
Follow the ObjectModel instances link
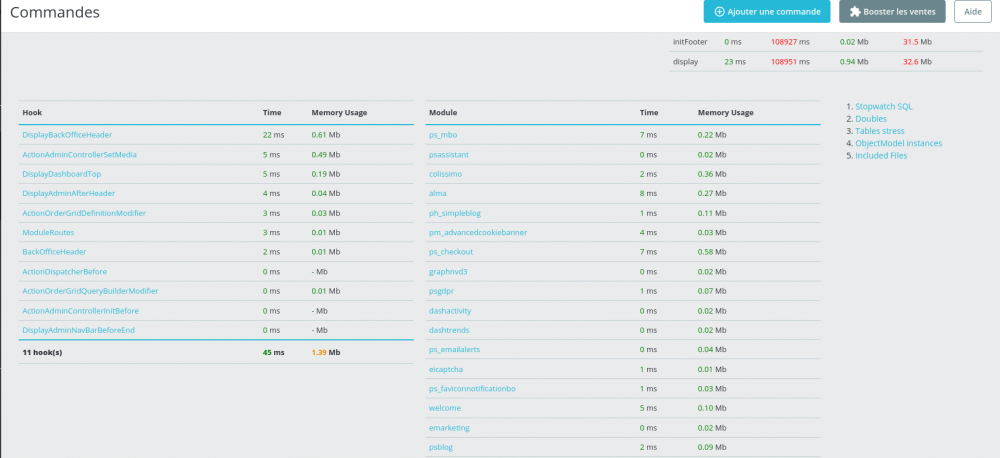(898, 143)
